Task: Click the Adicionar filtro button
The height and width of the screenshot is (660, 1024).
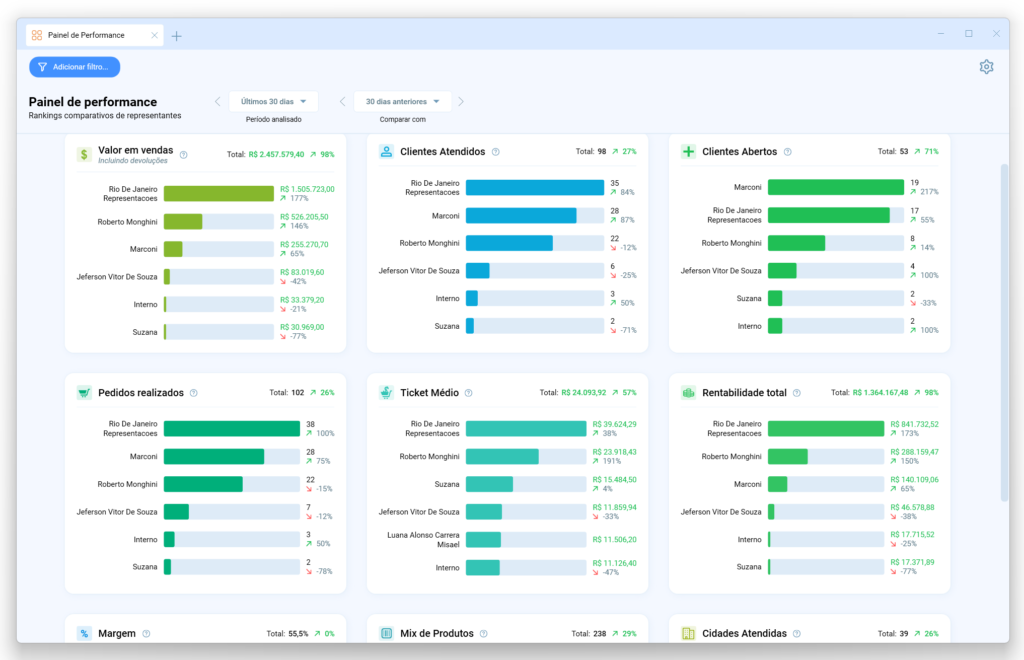Action: [74, 66]
